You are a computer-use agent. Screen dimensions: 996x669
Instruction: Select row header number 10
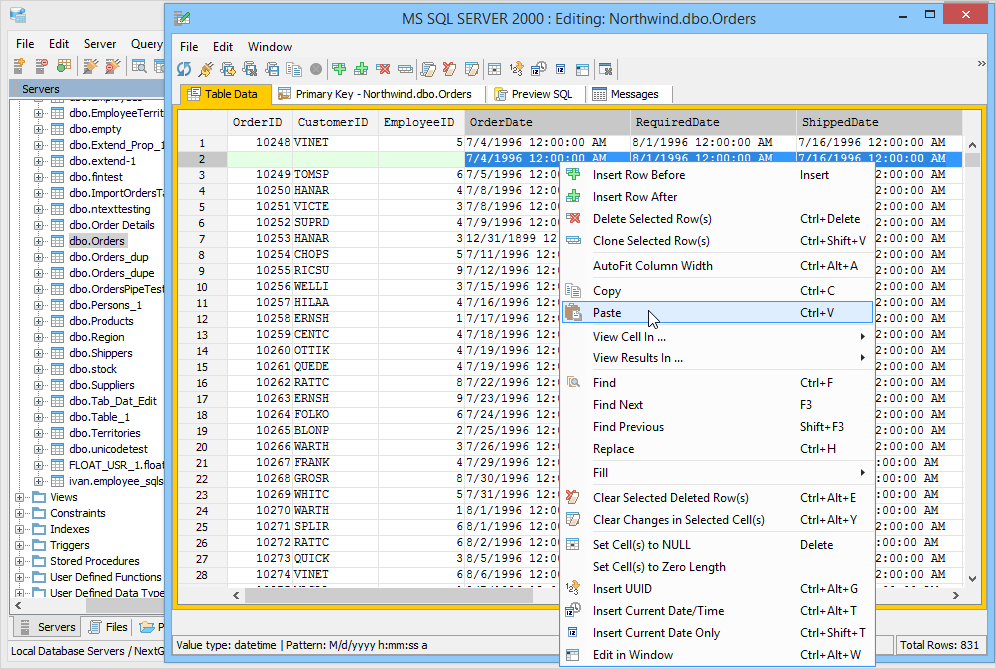(202, 287)
